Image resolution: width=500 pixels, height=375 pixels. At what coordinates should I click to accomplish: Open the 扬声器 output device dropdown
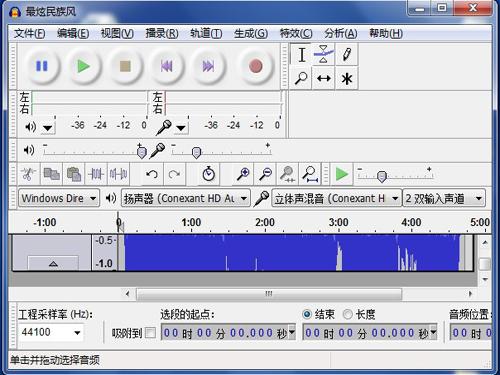coord(186,198)
